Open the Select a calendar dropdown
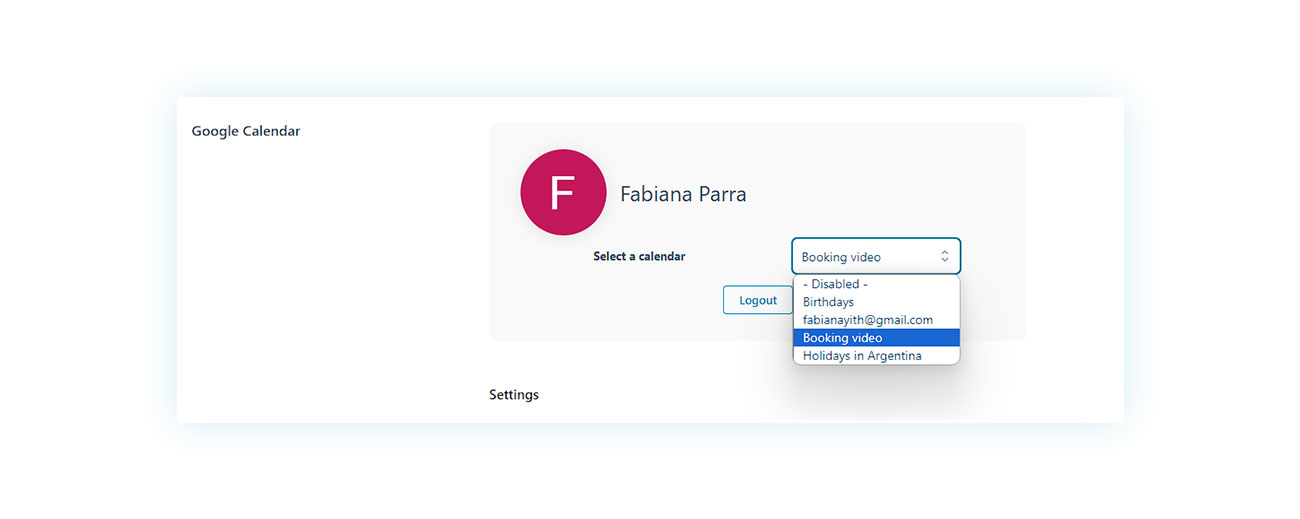 tap(876, 256)
